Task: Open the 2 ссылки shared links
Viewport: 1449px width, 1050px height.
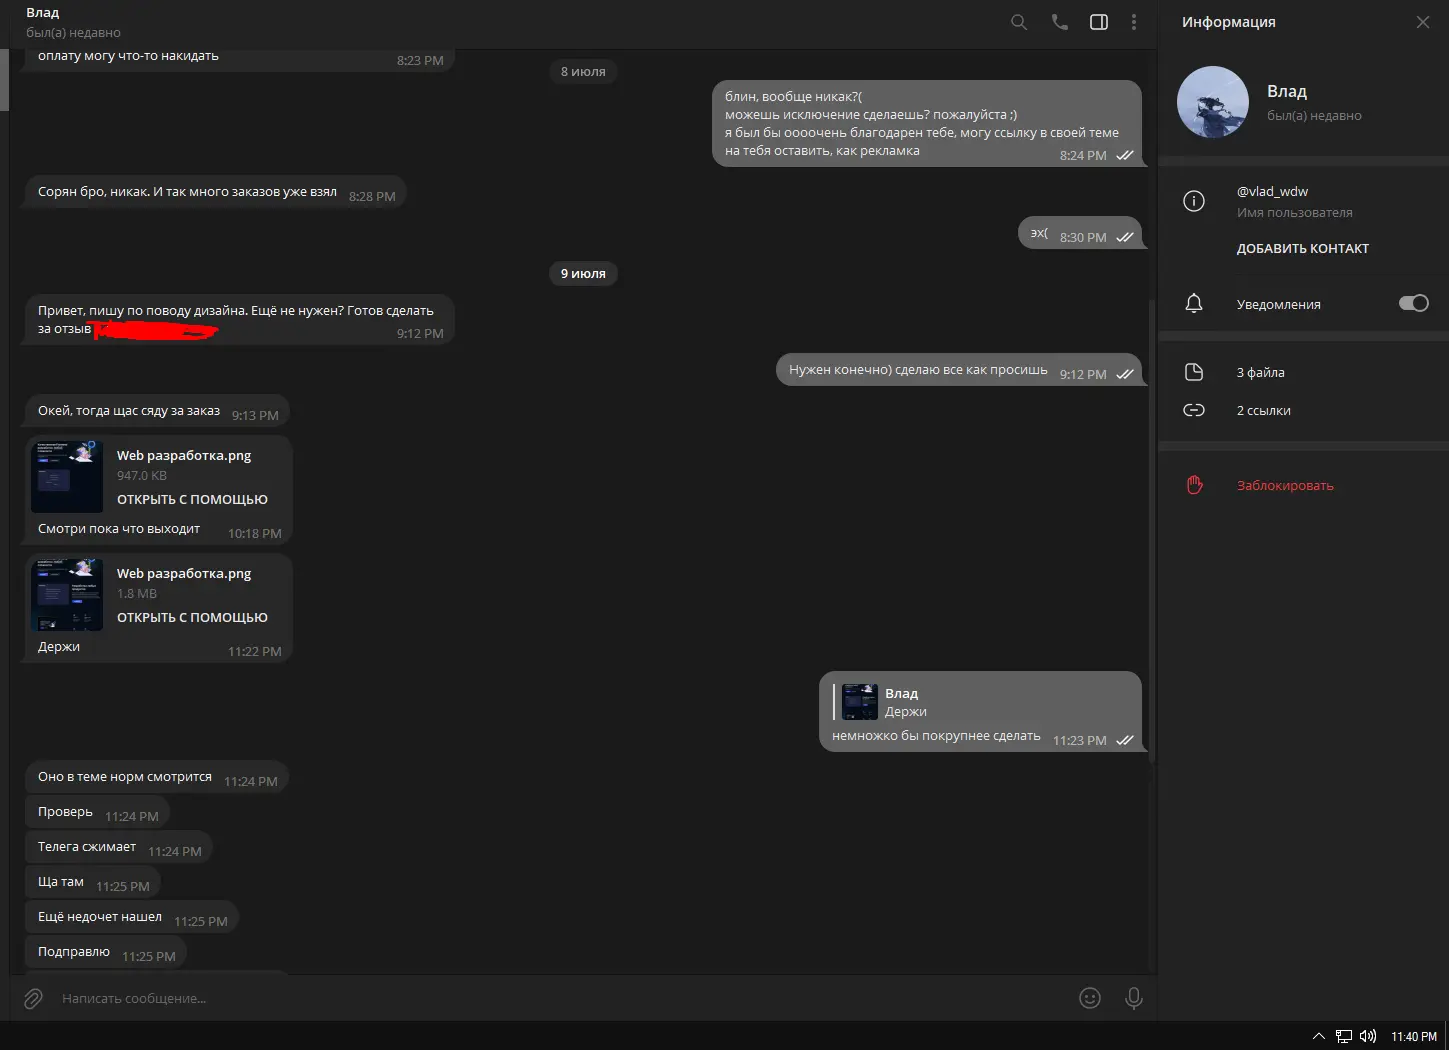Action: [x=1263, y=410]
